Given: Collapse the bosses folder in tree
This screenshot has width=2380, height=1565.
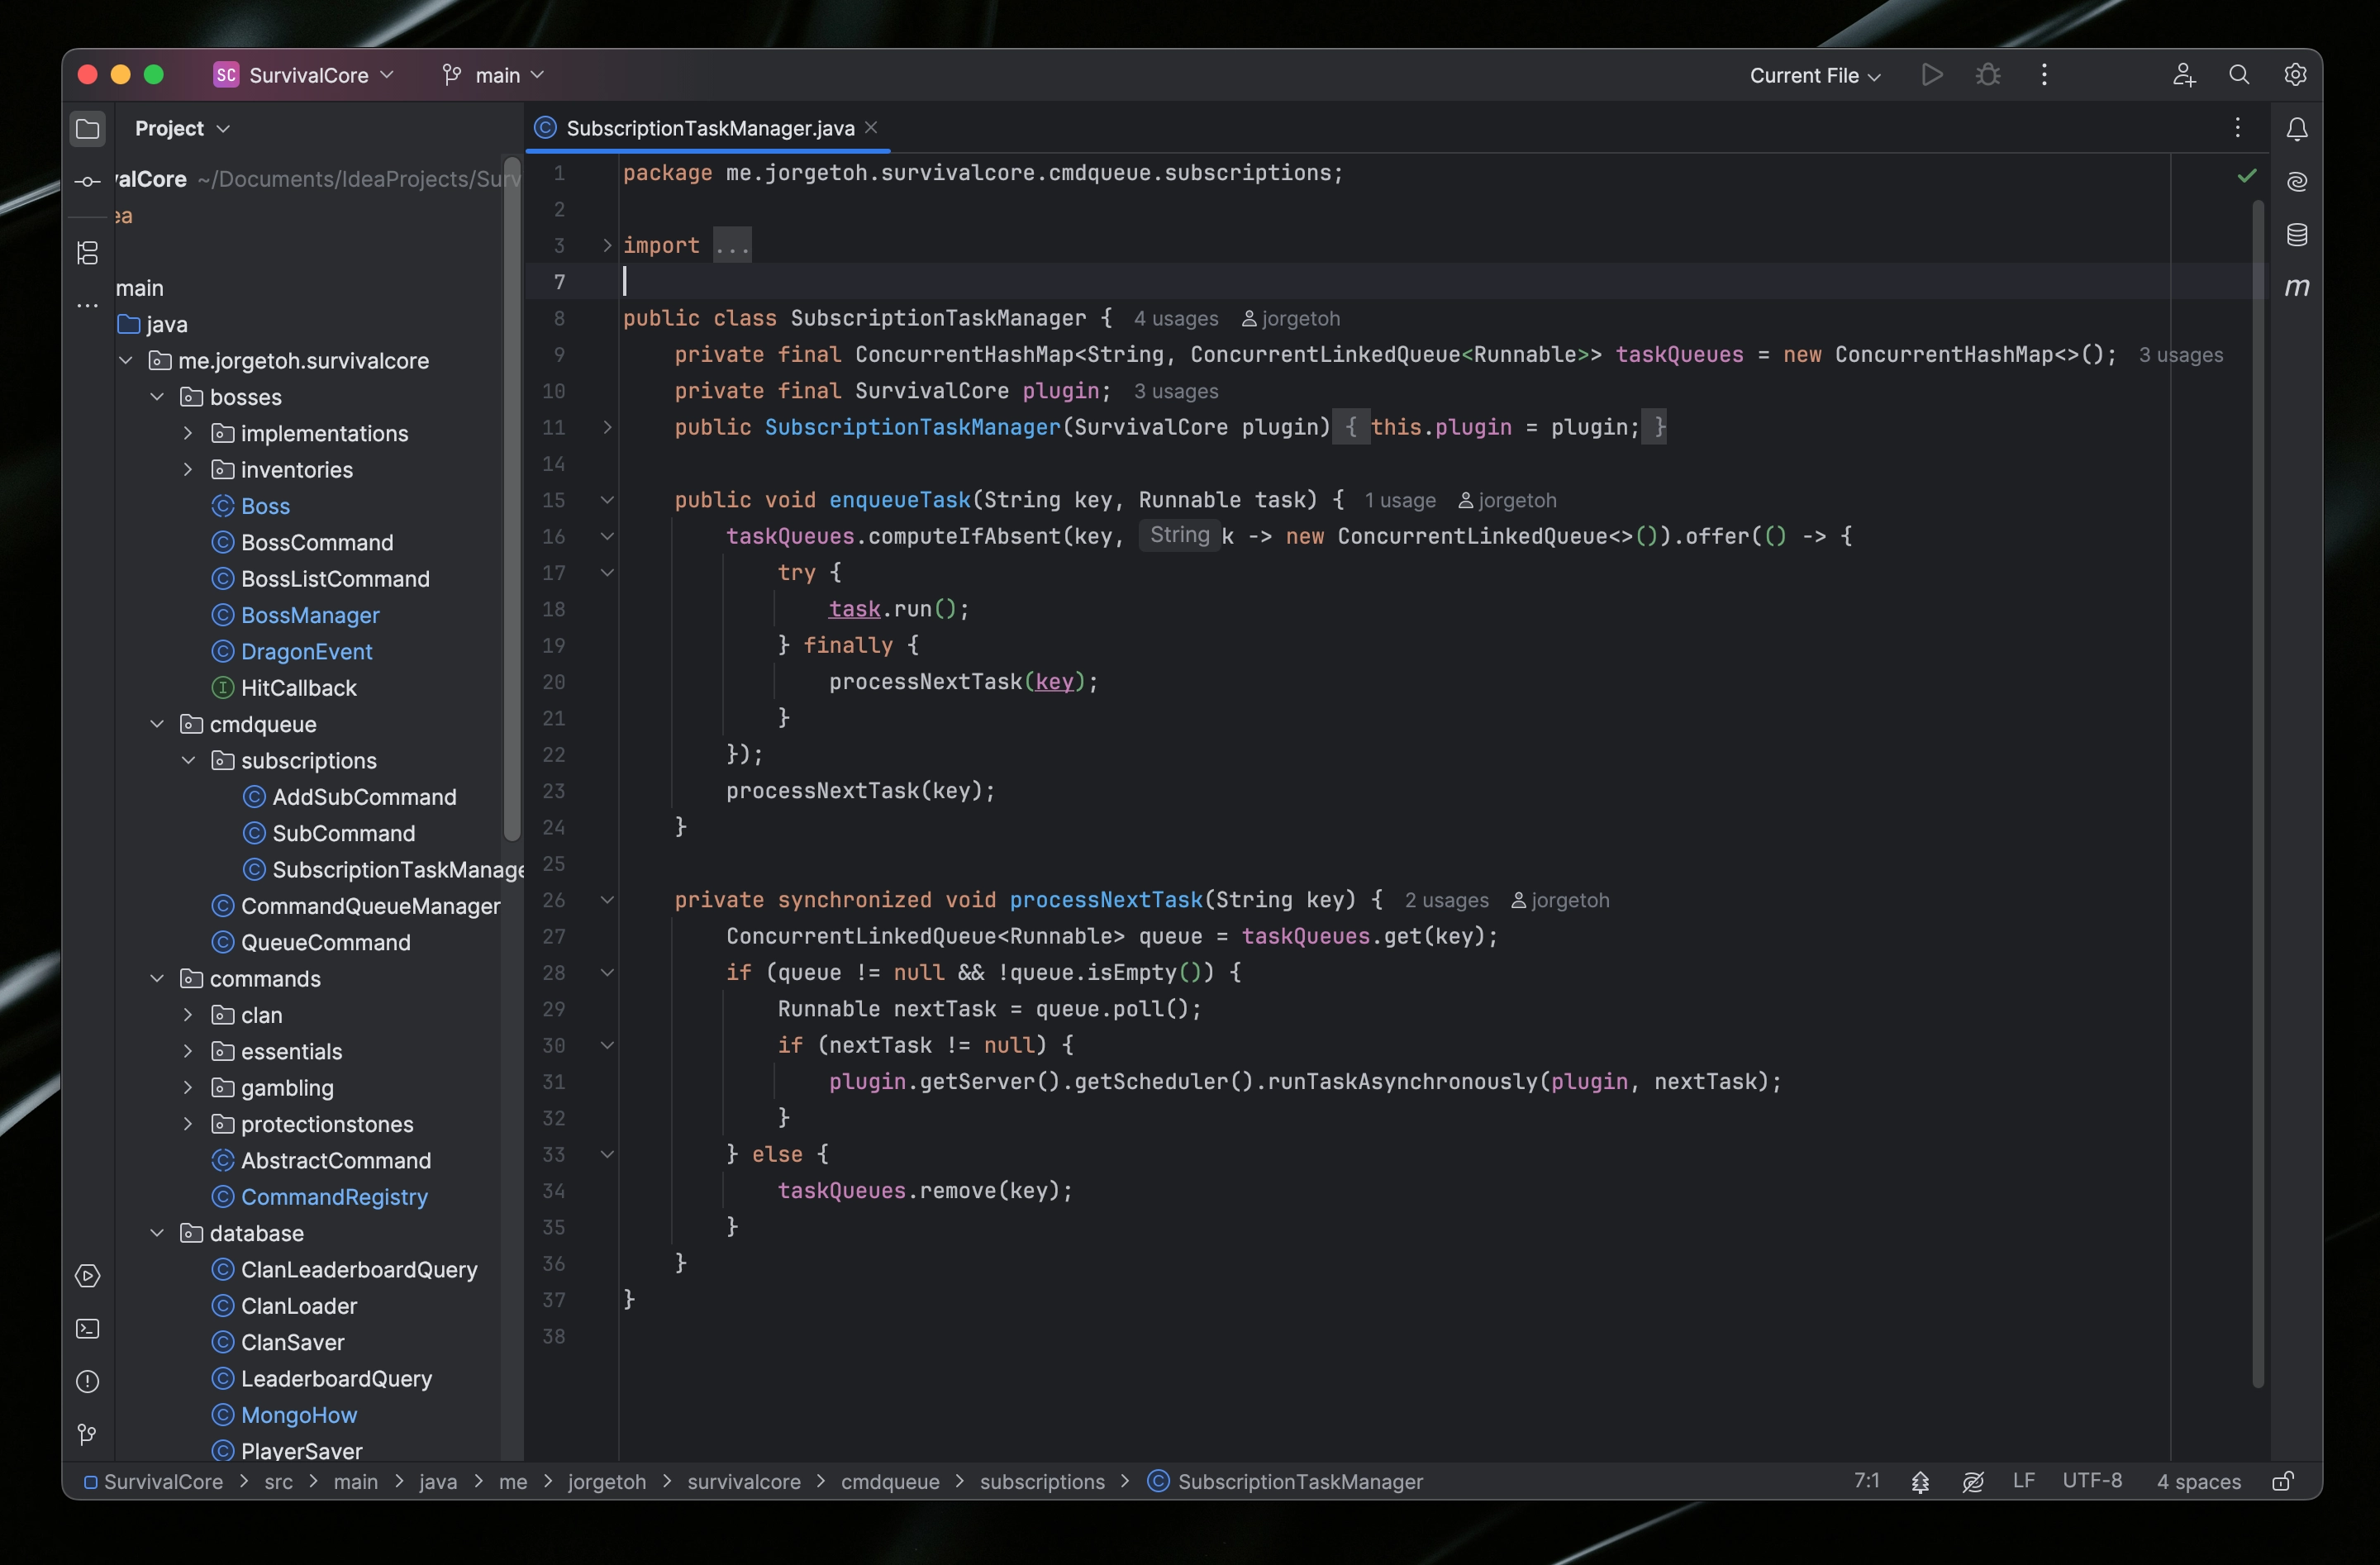Looking at the screenshot, I should (157, 397).
